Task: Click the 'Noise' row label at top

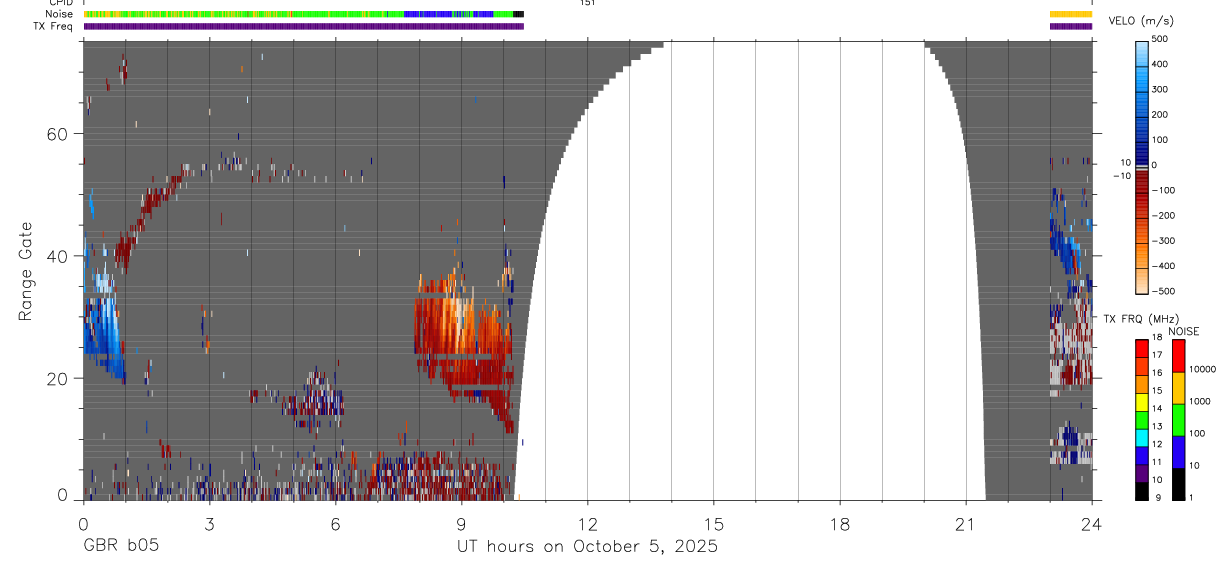Action: [59, 14]
